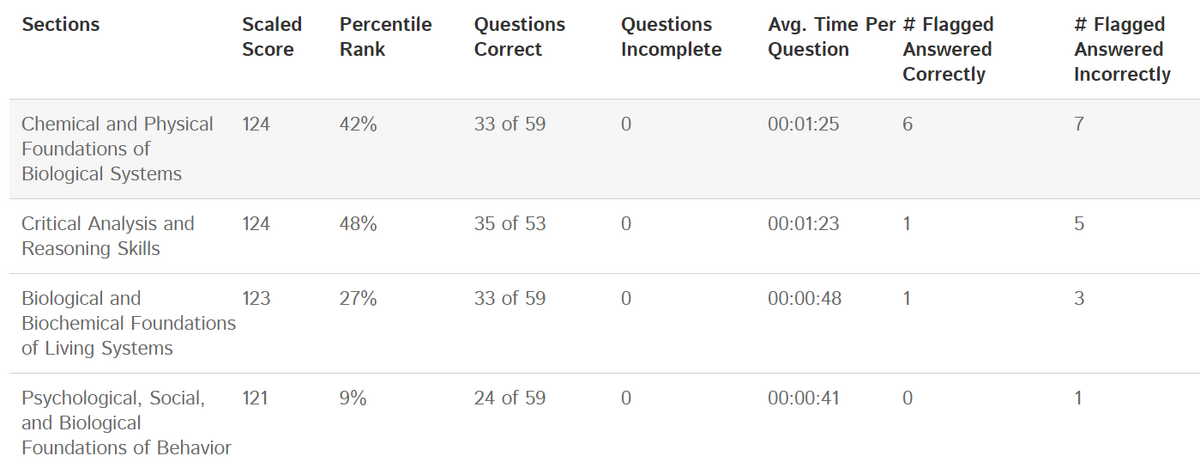This screenshot has height=462, width=1200.
Task: Select Biological and Biochemical Foundations section
Action: (x=127, y=323)
